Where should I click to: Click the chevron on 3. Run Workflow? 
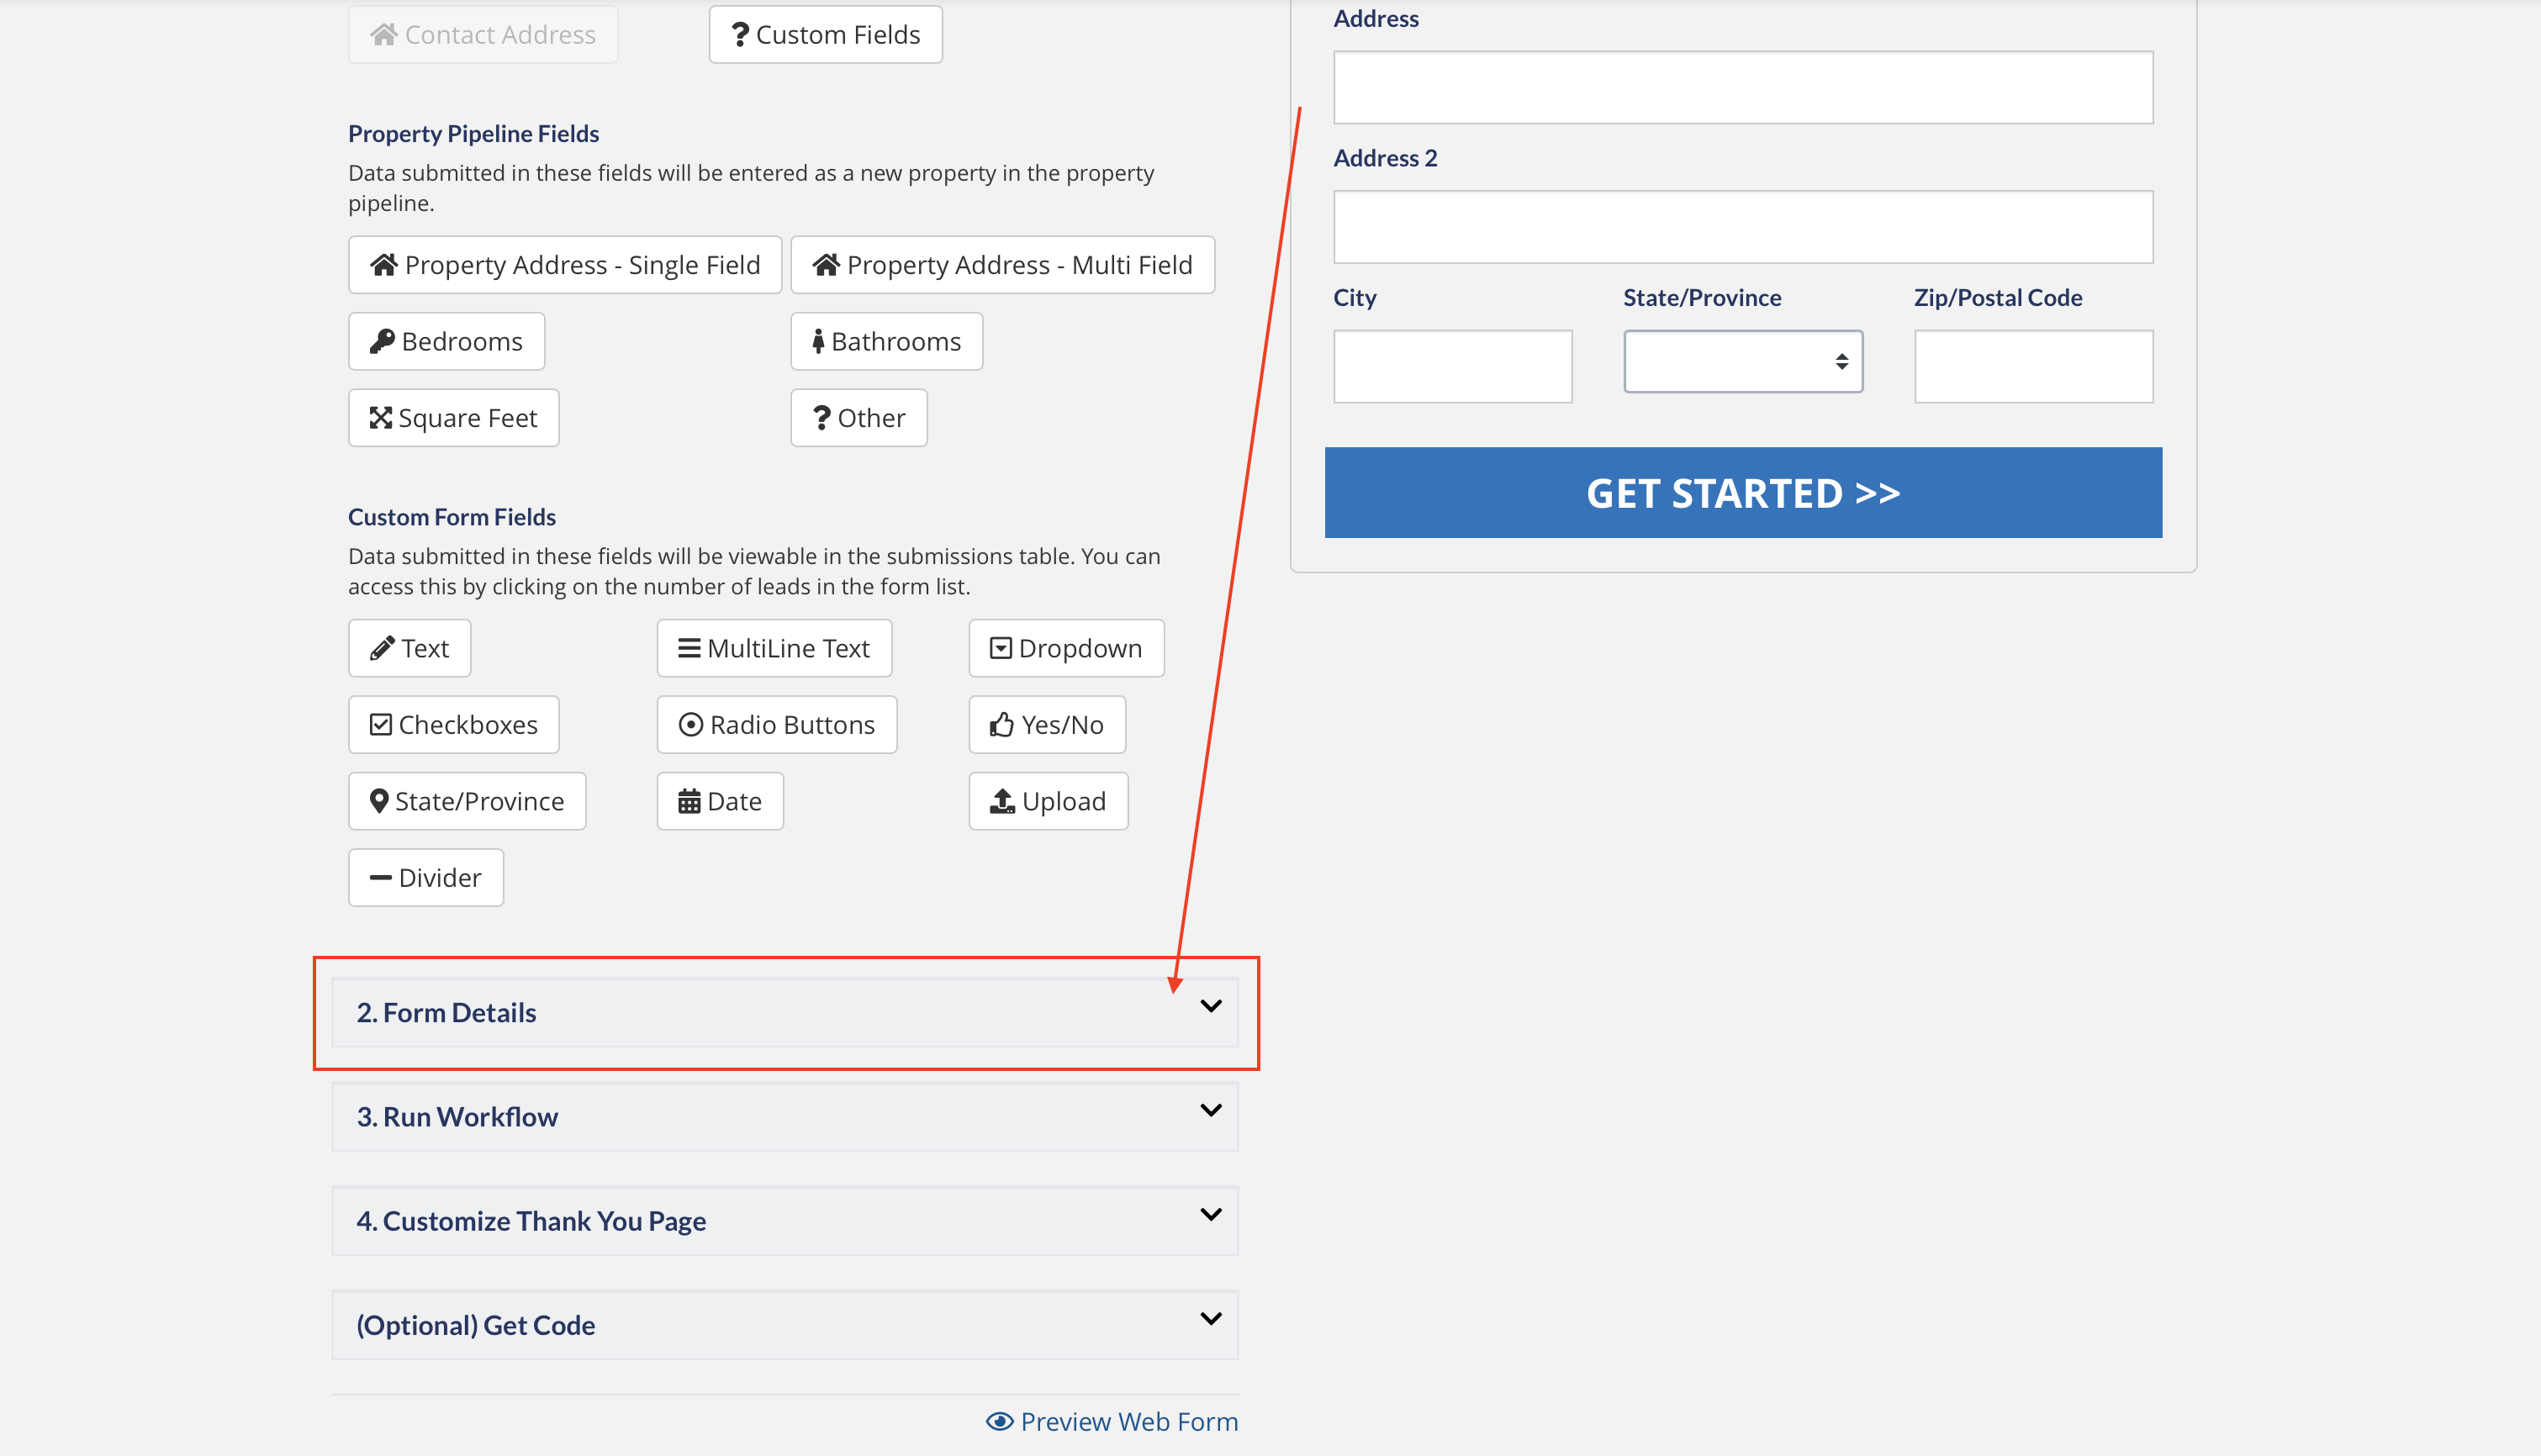(x=1211, y=1110)
